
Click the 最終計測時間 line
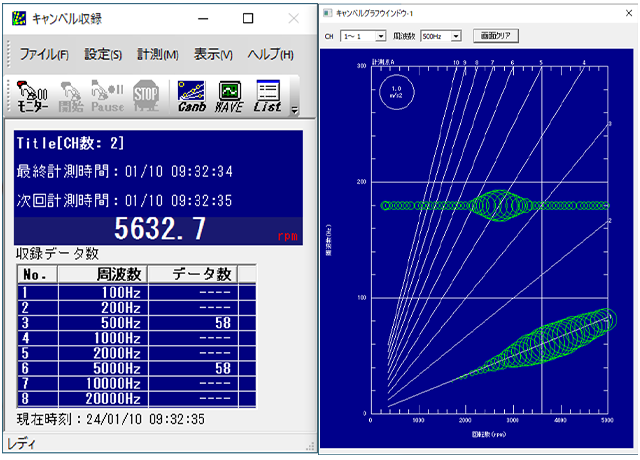pos(124,171)
